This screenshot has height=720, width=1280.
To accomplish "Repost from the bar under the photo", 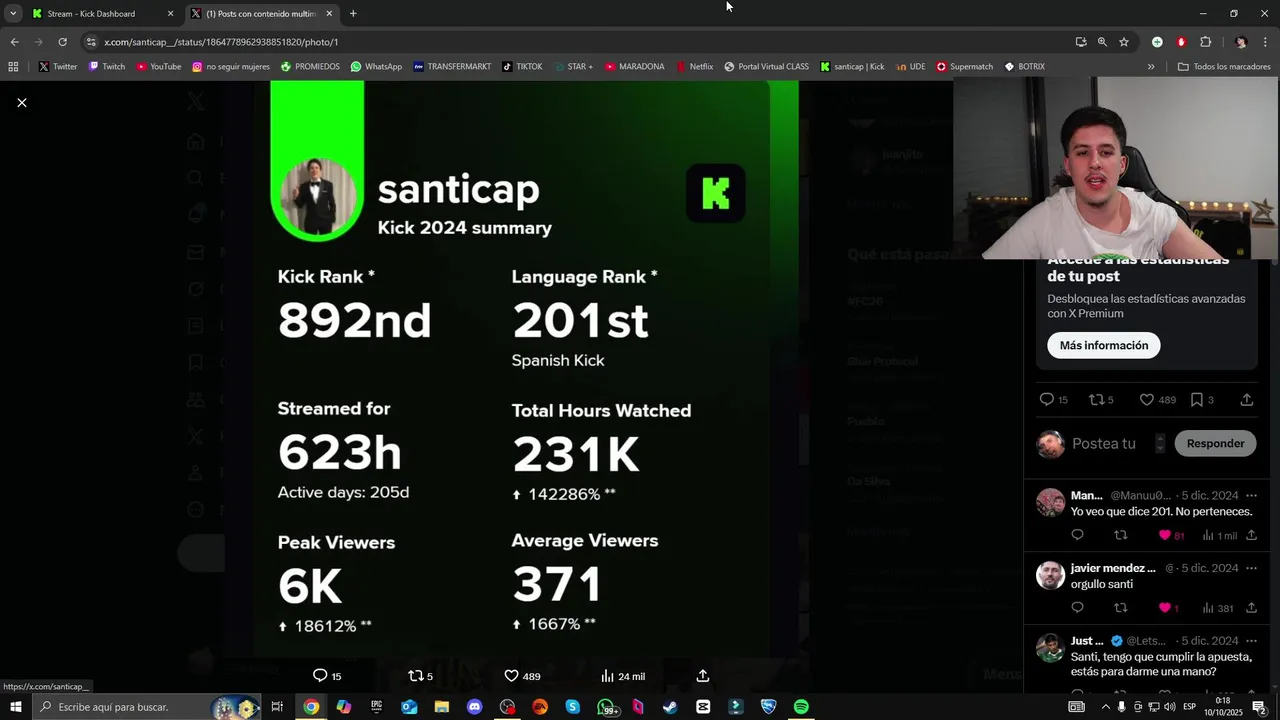I will pyautogui.click(x=420, y=676).
